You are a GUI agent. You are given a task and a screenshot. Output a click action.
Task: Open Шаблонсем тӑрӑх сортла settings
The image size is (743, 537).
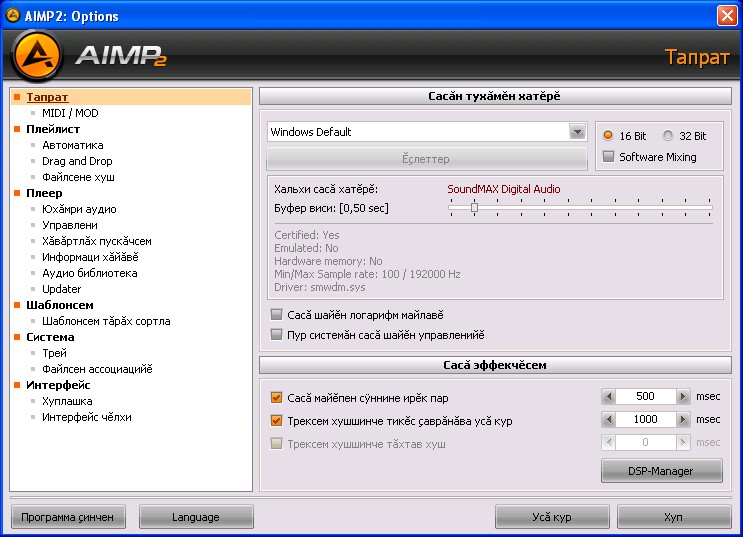tap(106, 321)
